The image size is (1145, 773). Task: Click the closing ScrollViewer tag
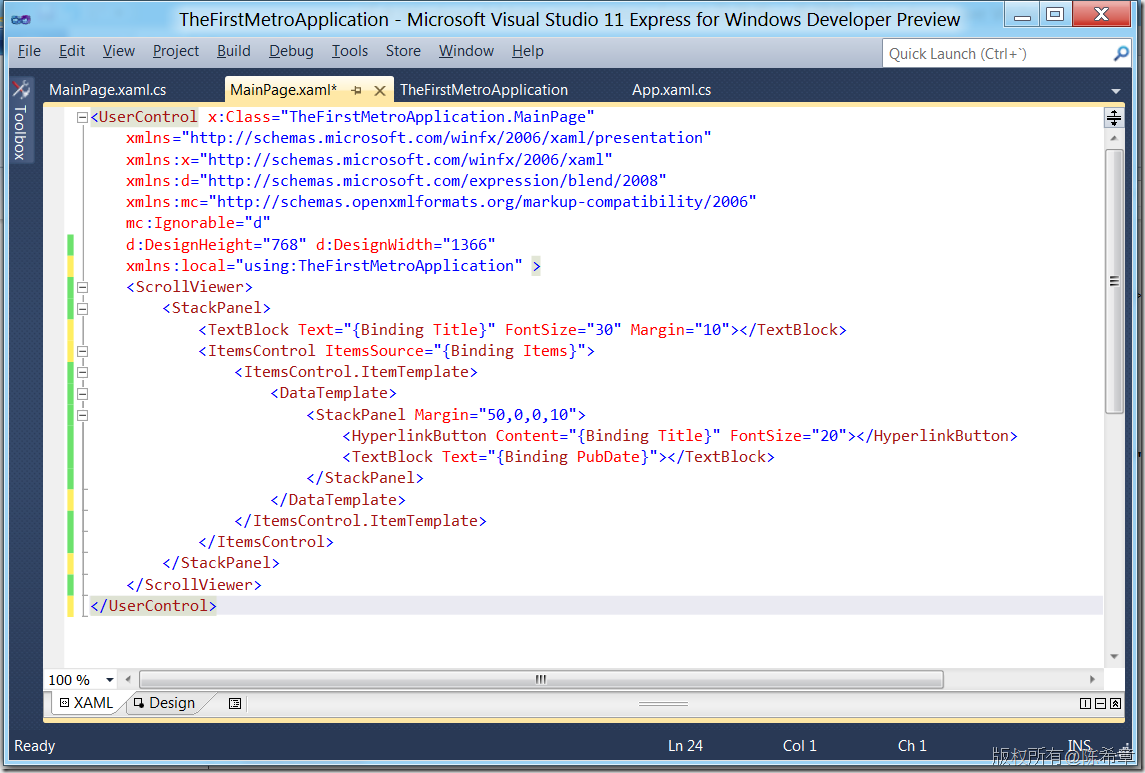[x=194, y=585]
